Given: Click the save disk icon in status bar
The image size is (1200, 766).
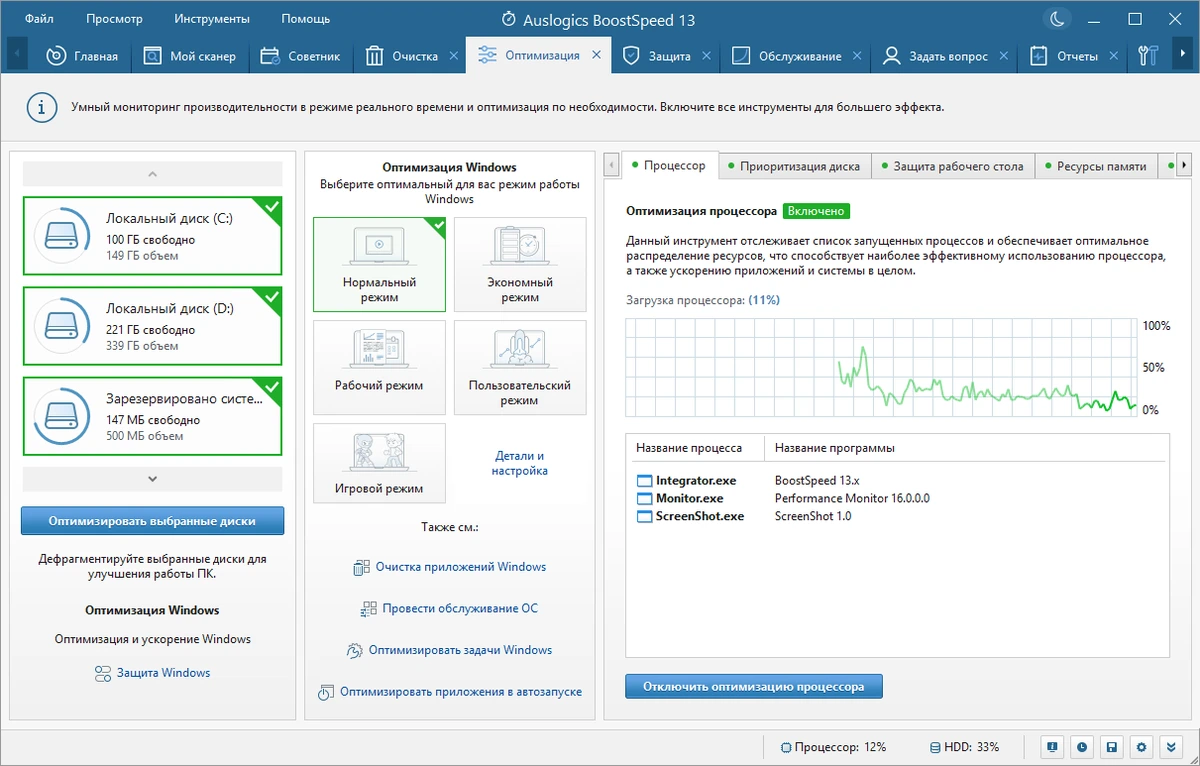Looking at the screenshot, I should 1112,747.
